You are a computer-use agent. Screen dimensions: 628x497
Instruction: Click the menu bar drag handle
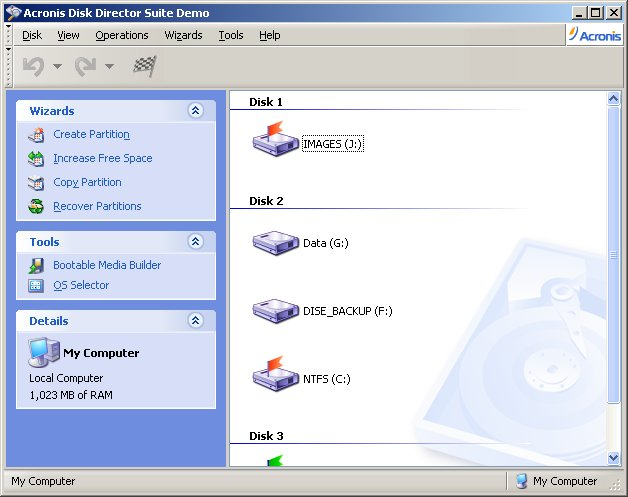(8, 35)
